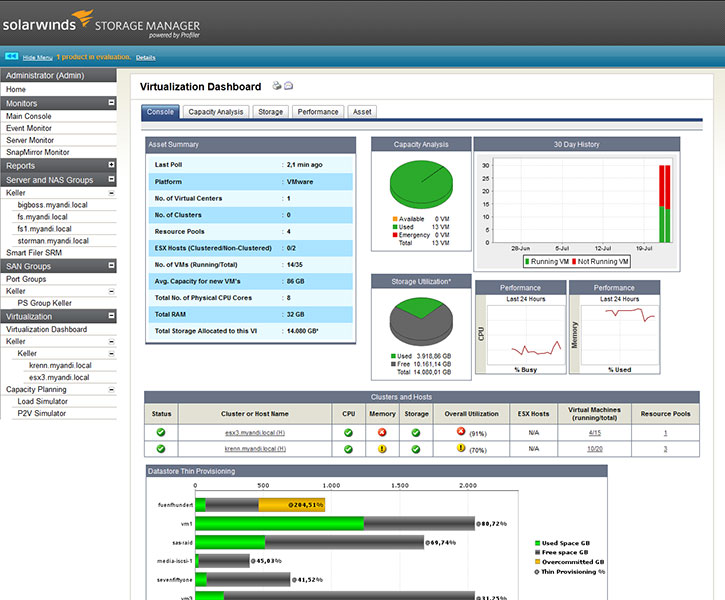Open krenn.myandi.local (H) host link
This screenshot has width=725, height=600.
pos(255,448)
